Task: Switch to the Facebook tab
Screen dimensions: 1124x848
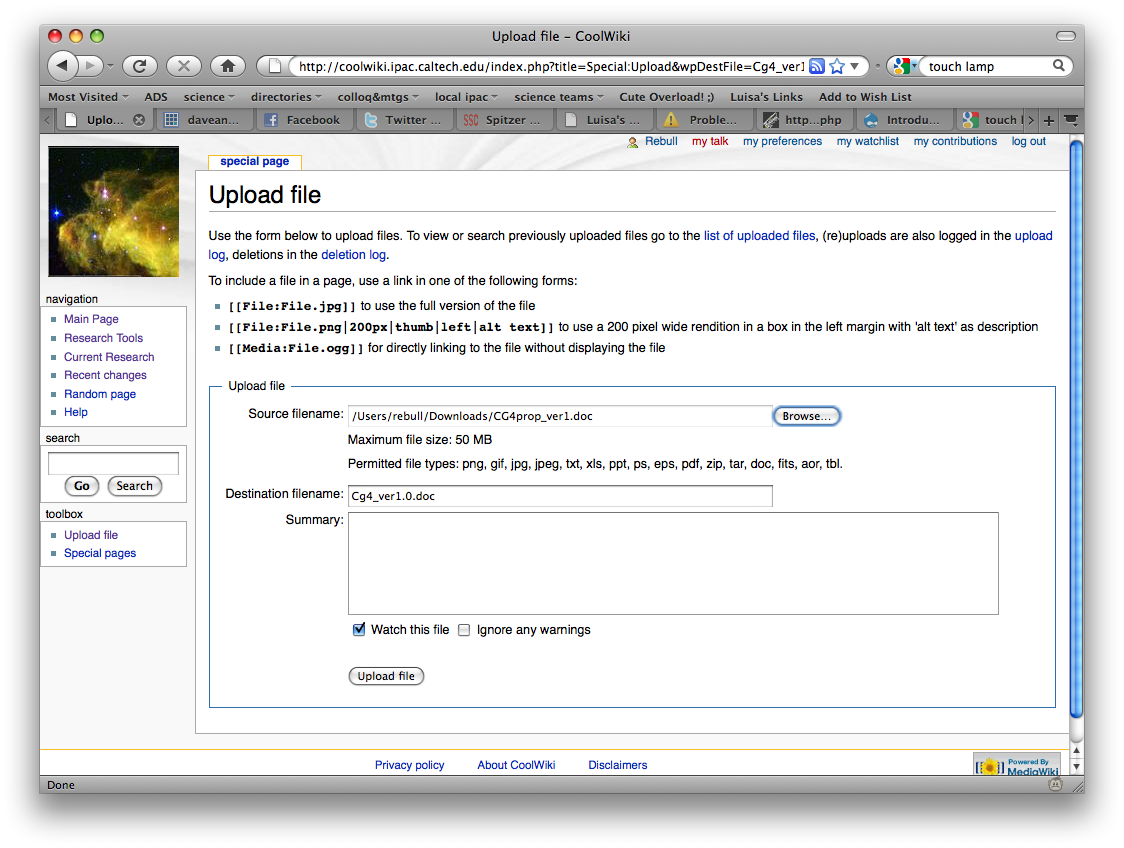Action: [x=303, y=120]
